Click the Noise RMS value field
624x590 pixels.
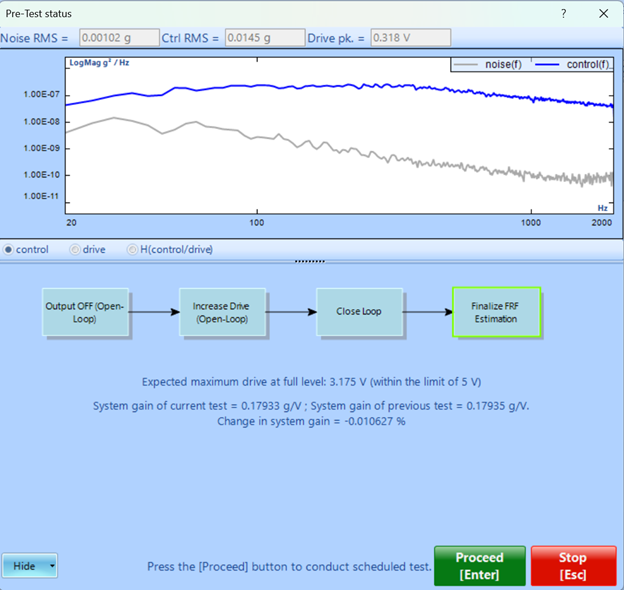coord(117,37)
